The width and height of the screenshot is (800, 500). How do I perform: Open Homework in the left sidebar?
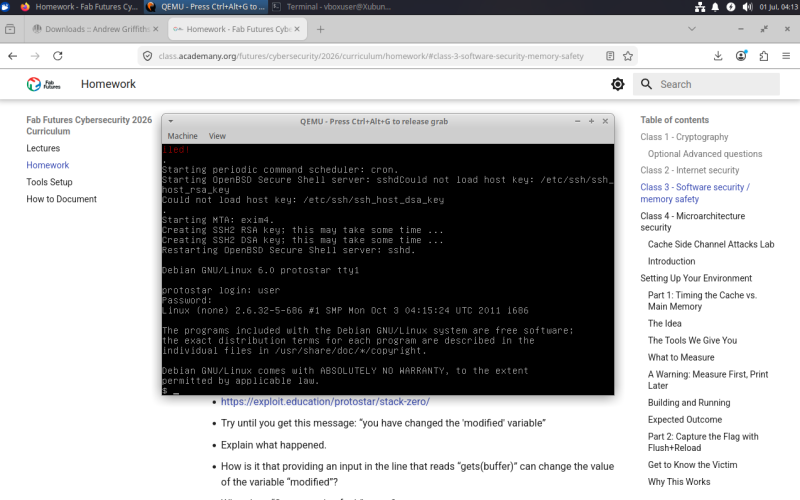tap(47, 165)
